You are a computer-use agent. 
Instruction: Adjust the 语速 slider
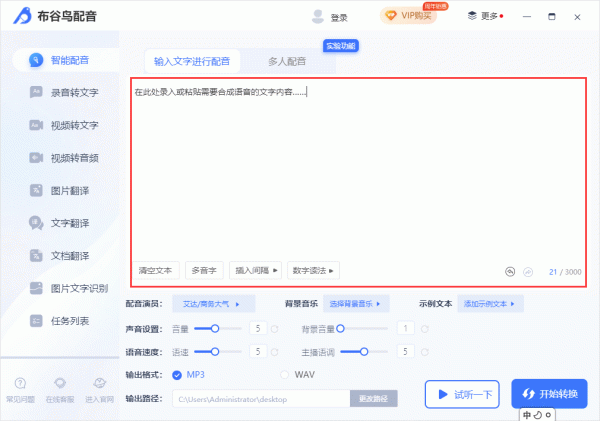[x=218, y=352]
